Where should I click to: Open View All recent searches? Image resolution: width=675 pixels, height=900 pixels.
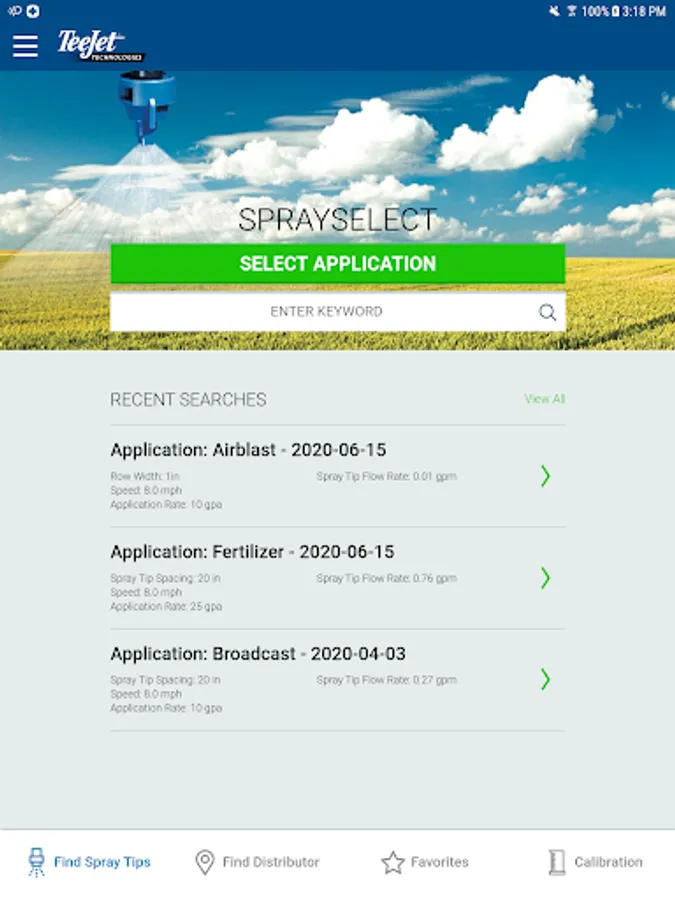[x=544, y=399]
